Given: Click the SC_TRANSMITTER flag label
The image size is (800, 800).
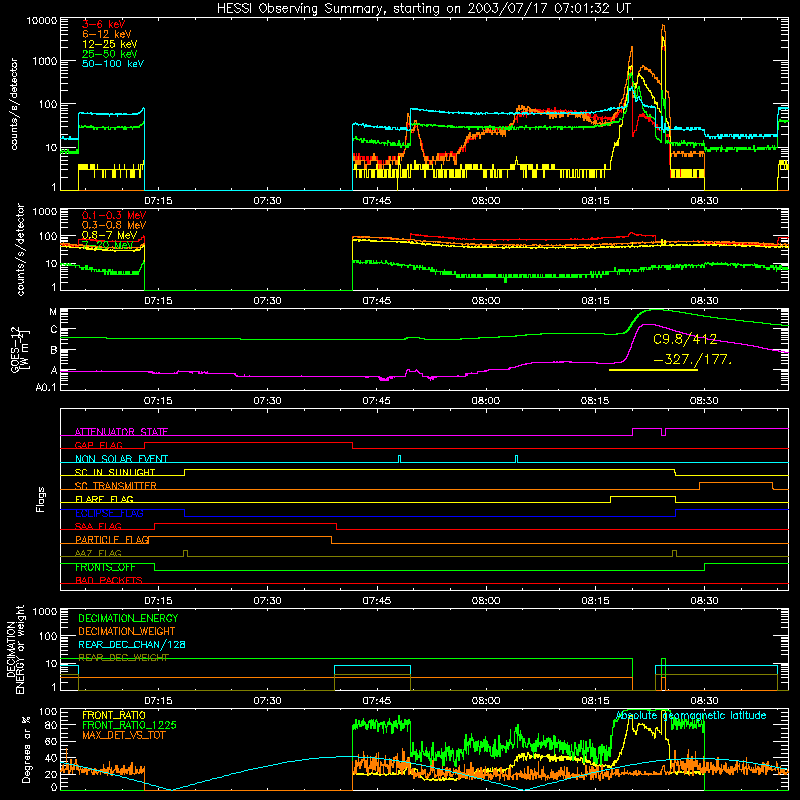Looking at the screenshot, I should (x=116, y=486).
